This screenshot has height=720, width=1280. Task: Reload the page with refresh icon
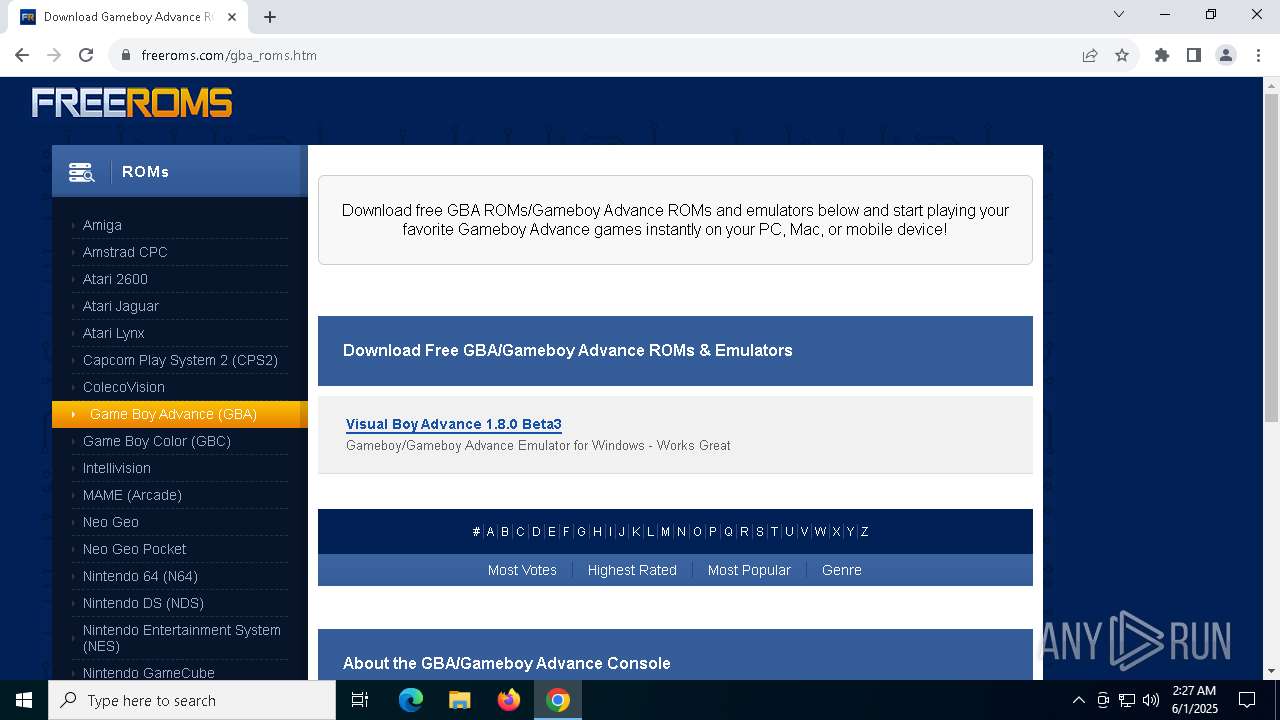(86, 55)
